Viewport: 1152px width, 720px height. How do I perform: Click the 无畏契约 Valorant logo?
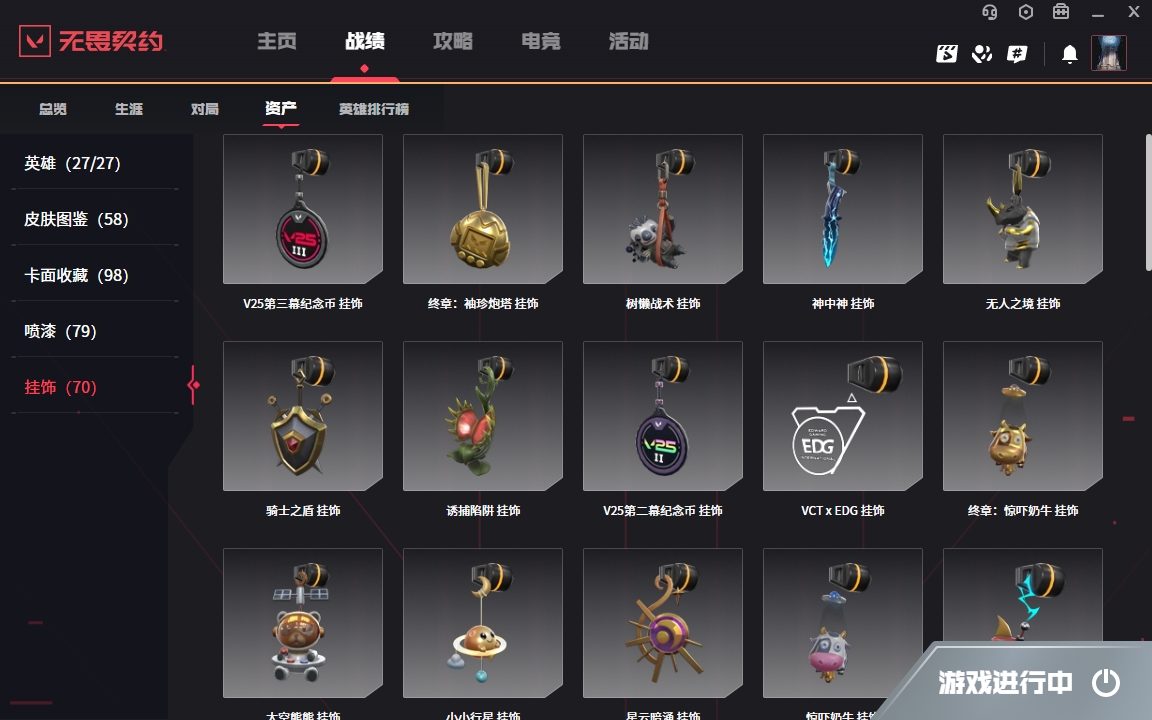(92, 41)
